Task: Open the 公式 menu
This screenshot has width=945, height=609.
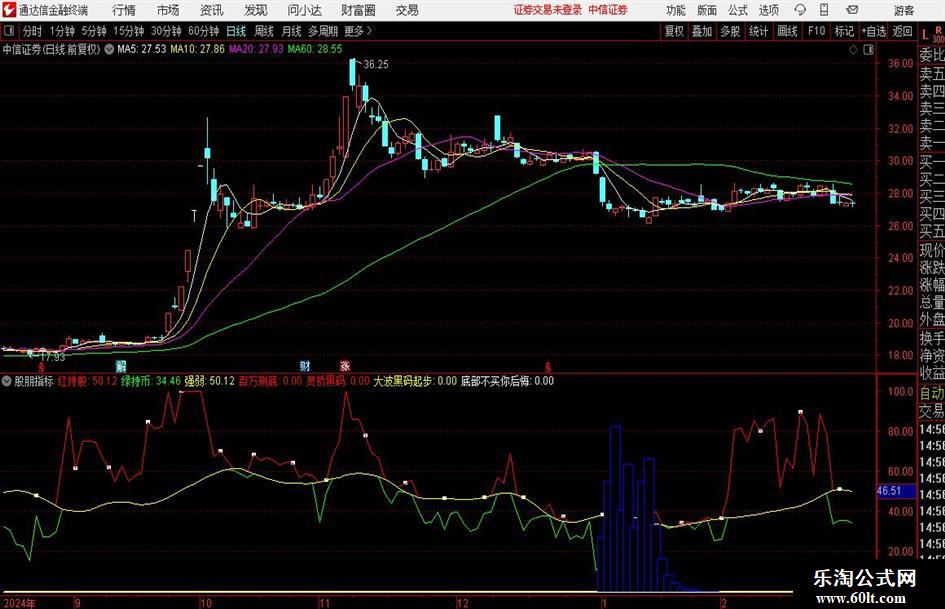Action: (737, 10)
